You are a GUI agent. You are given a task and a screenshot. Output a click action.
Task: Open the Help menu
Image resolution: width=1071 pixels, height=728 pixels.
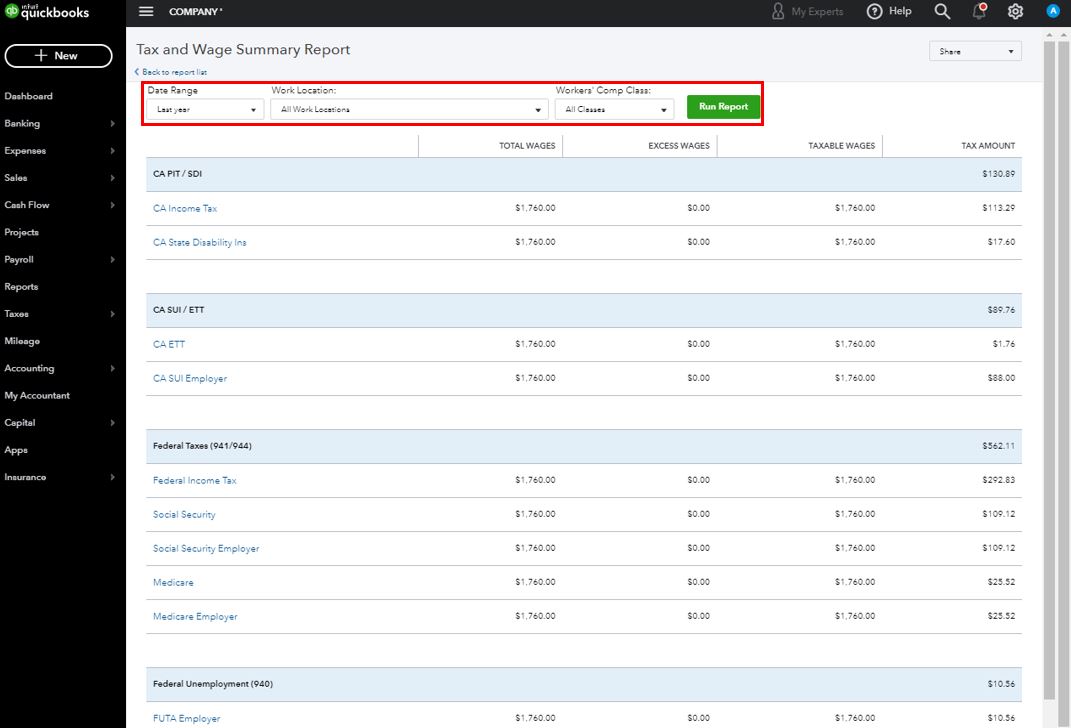coord(889,12)
